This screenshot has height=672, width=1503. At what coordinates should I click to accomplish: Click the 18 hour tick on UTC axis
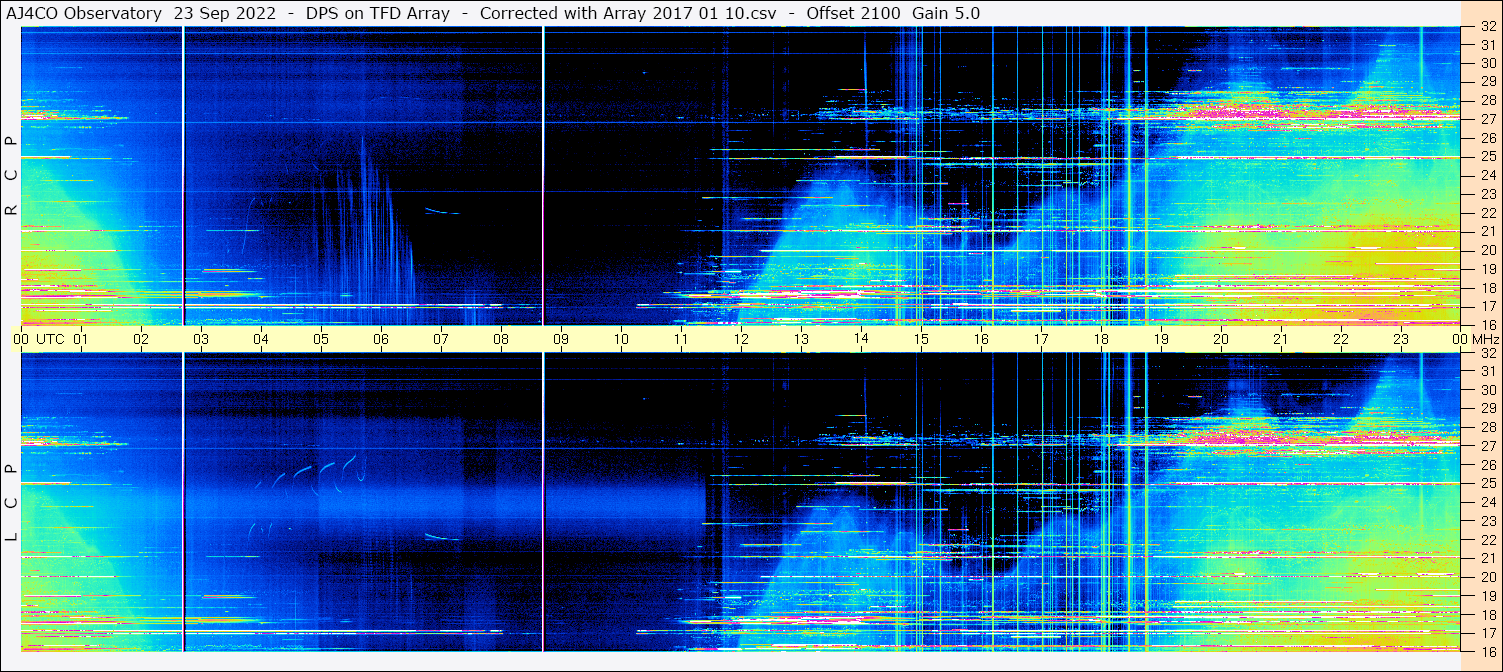click(x=1101, y=339)
